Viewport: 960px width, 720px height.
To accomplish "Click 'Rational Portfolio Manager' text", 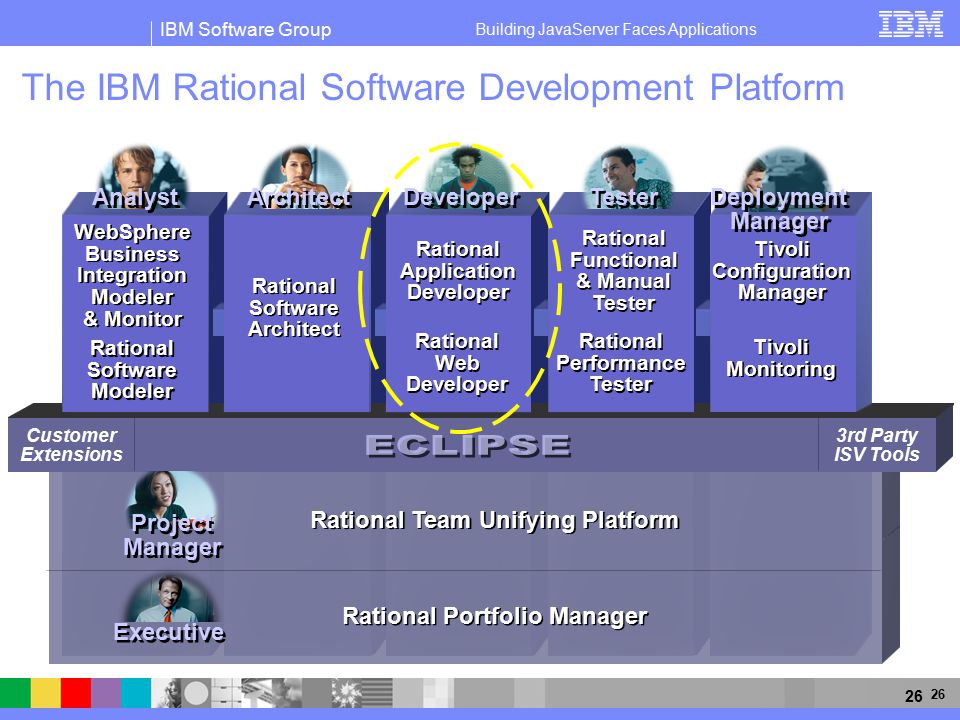I will tap(495, 617).
